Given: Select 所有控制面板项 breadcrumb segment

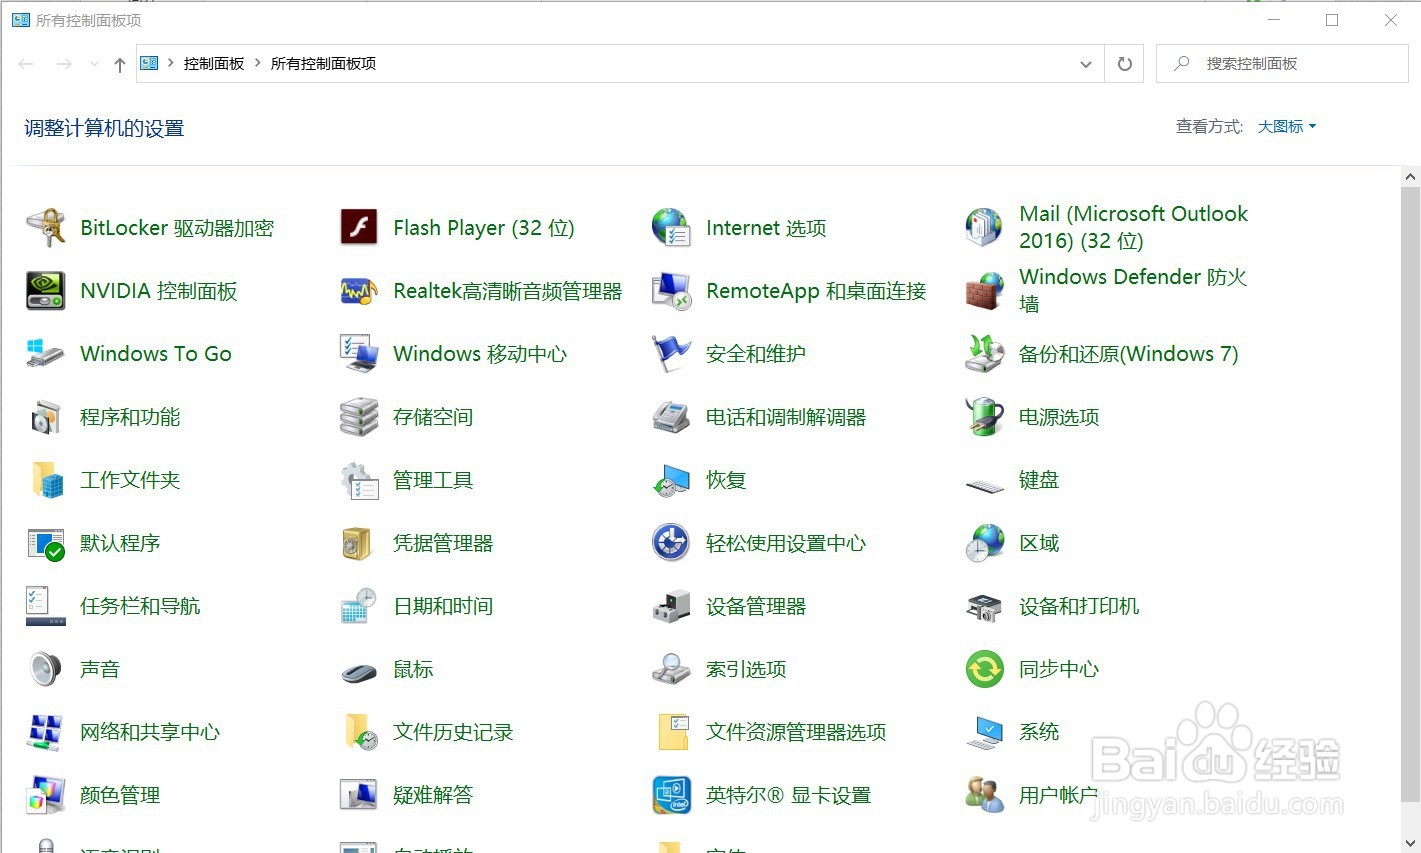Looking at the screenshot, I should [x=323, y=63].
